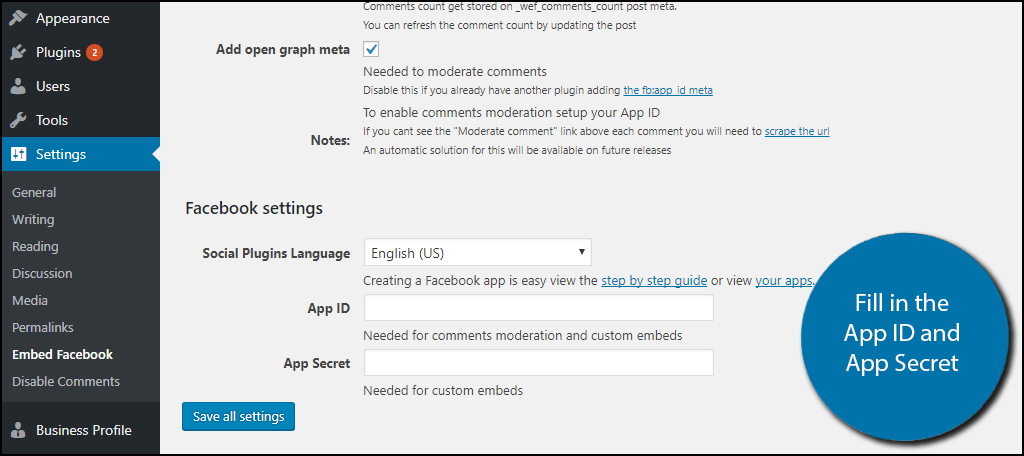Open the Permalinks settings item

click(42, 327)
